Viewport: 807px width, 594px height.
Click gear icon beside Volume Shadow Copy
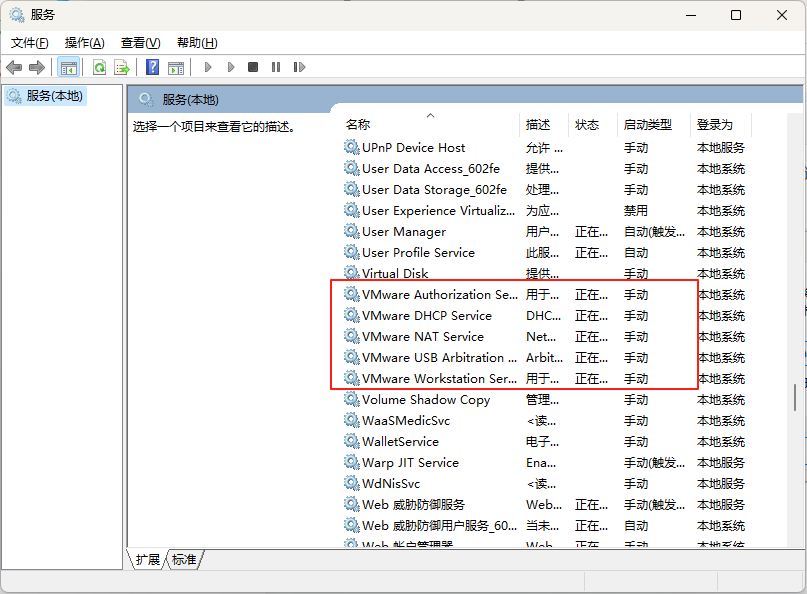tap(352, 399)
